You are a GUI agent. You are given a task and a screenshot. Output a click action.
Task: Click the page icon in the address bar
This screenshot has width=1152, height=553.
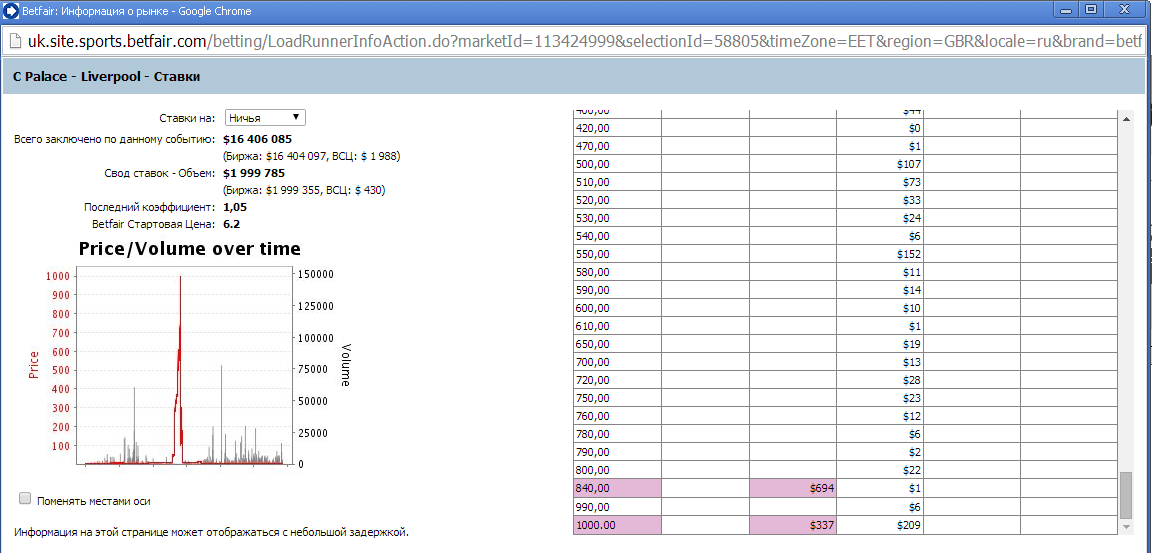click(15, 41)
